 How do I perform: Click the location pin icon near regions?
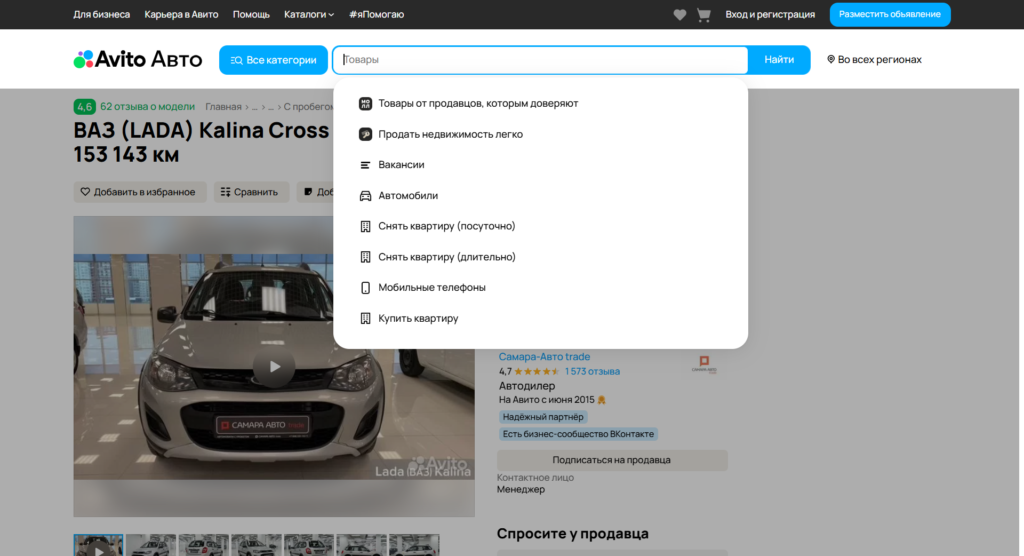pyautogui.click(x=831, y=59)
